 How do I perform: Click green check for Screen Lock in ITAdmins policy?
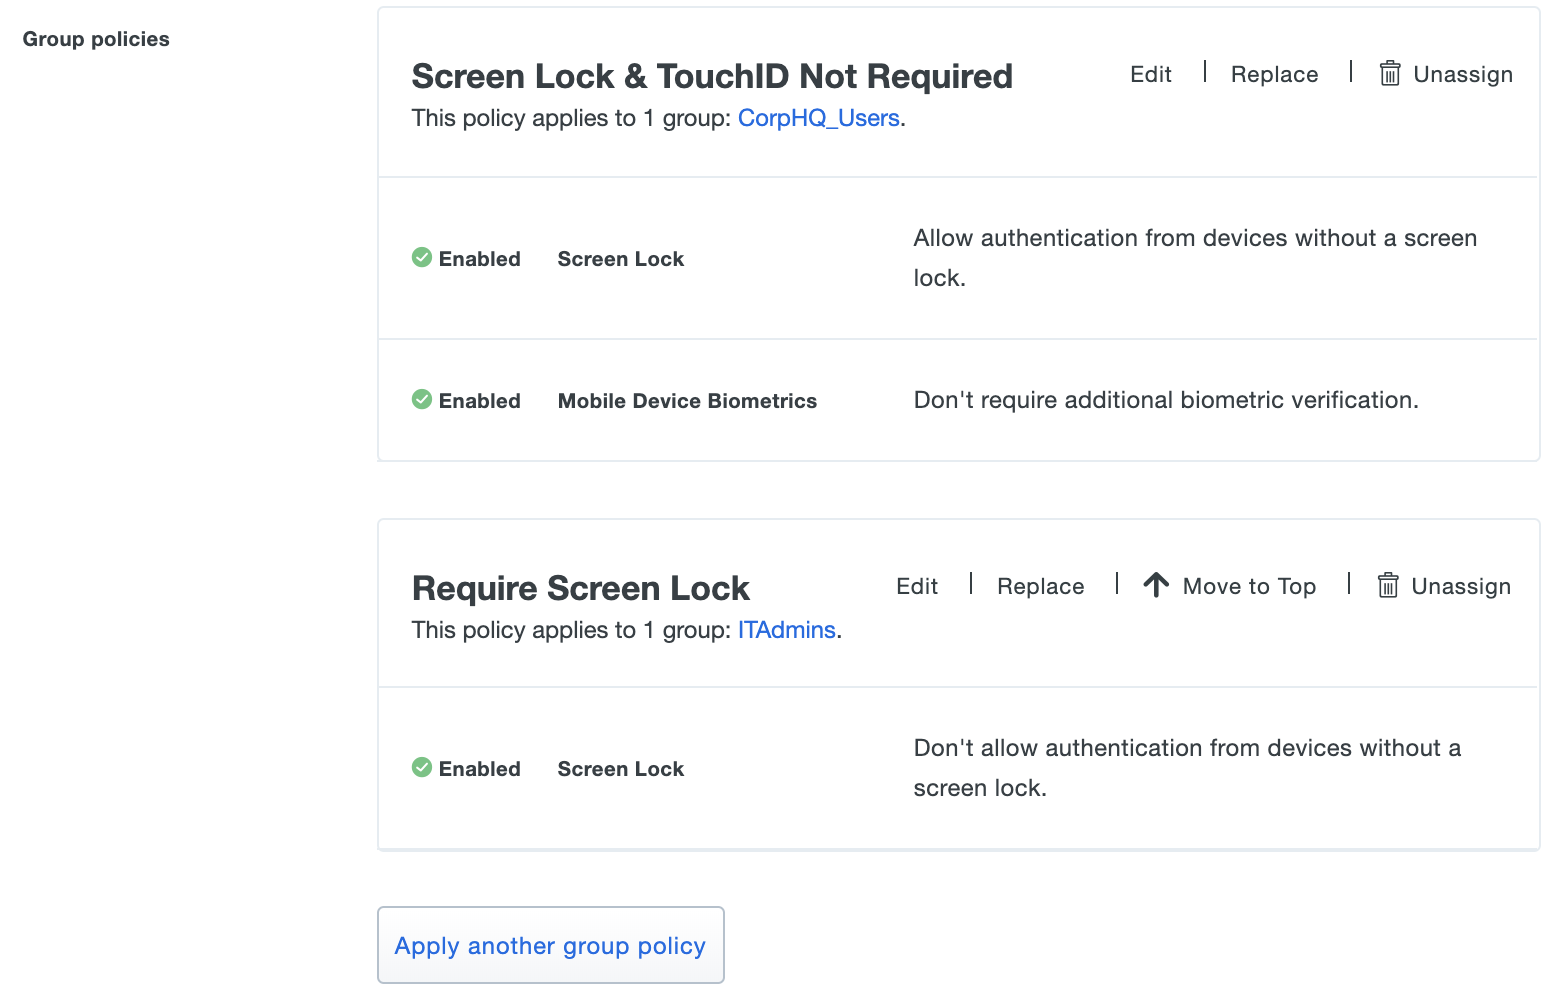(x=422, y=768)
